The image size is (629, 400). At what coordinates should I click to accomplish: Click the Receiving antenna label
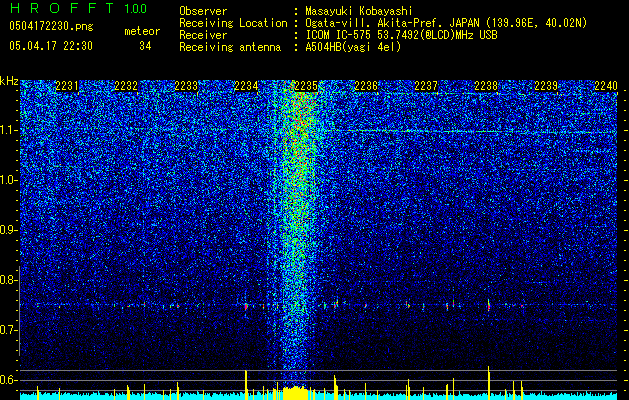[x=230, y=47]
